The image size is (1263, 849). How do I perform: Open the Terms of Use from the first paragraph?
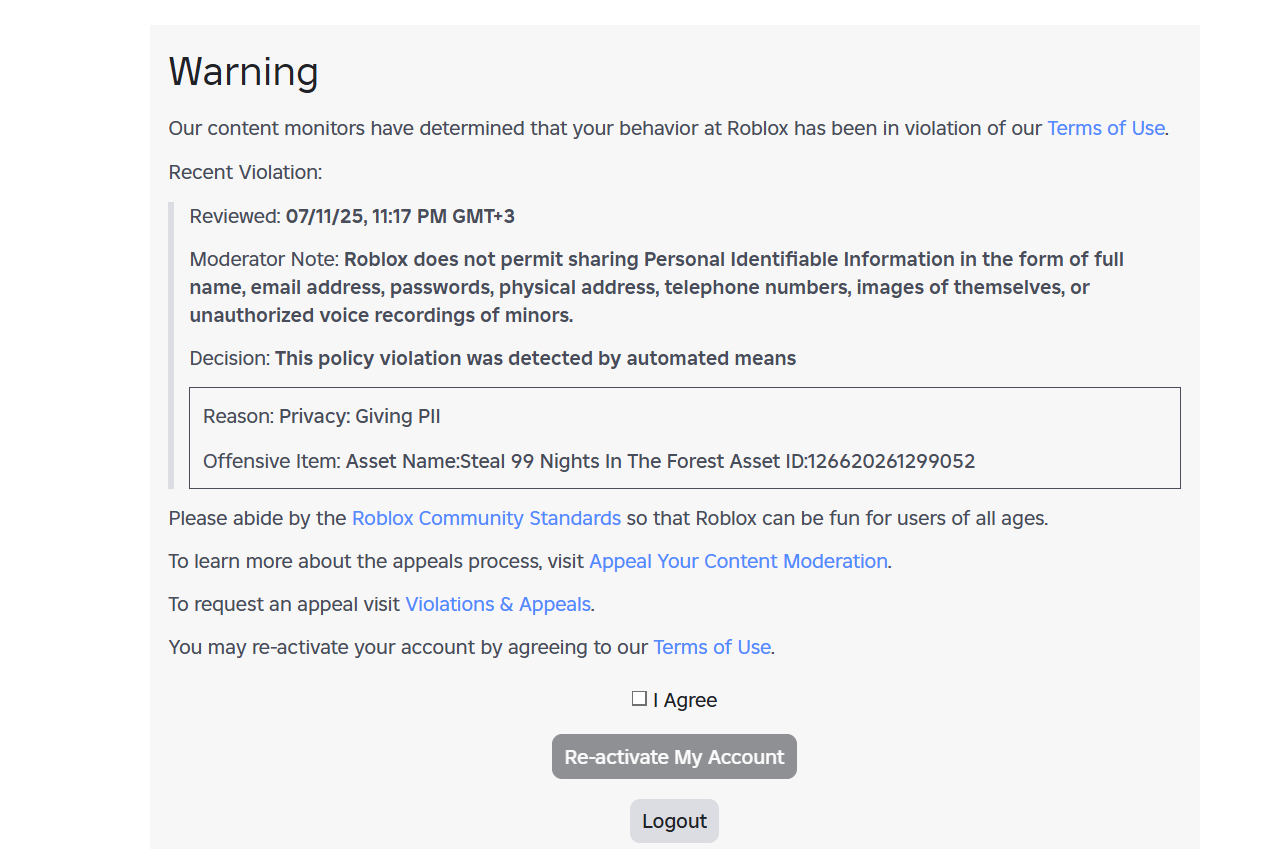click(1105, 128)
